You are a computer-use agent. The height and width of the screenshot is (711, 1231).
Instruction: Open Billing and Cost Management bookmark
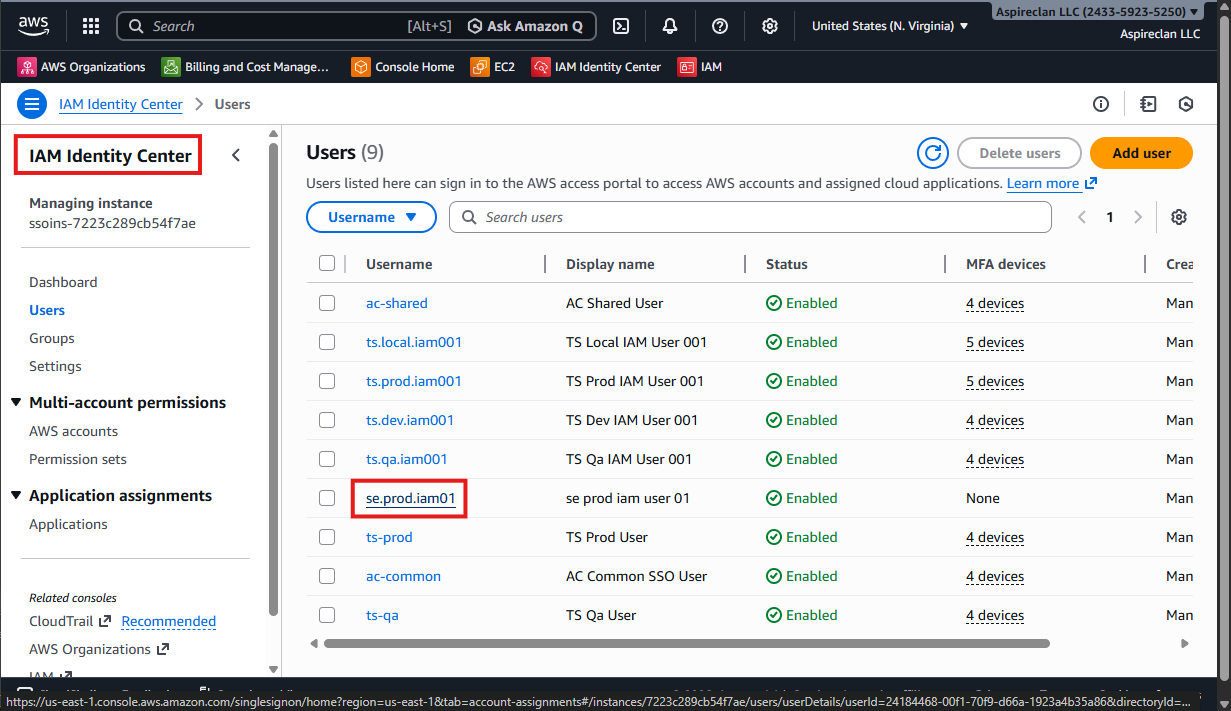246,67
